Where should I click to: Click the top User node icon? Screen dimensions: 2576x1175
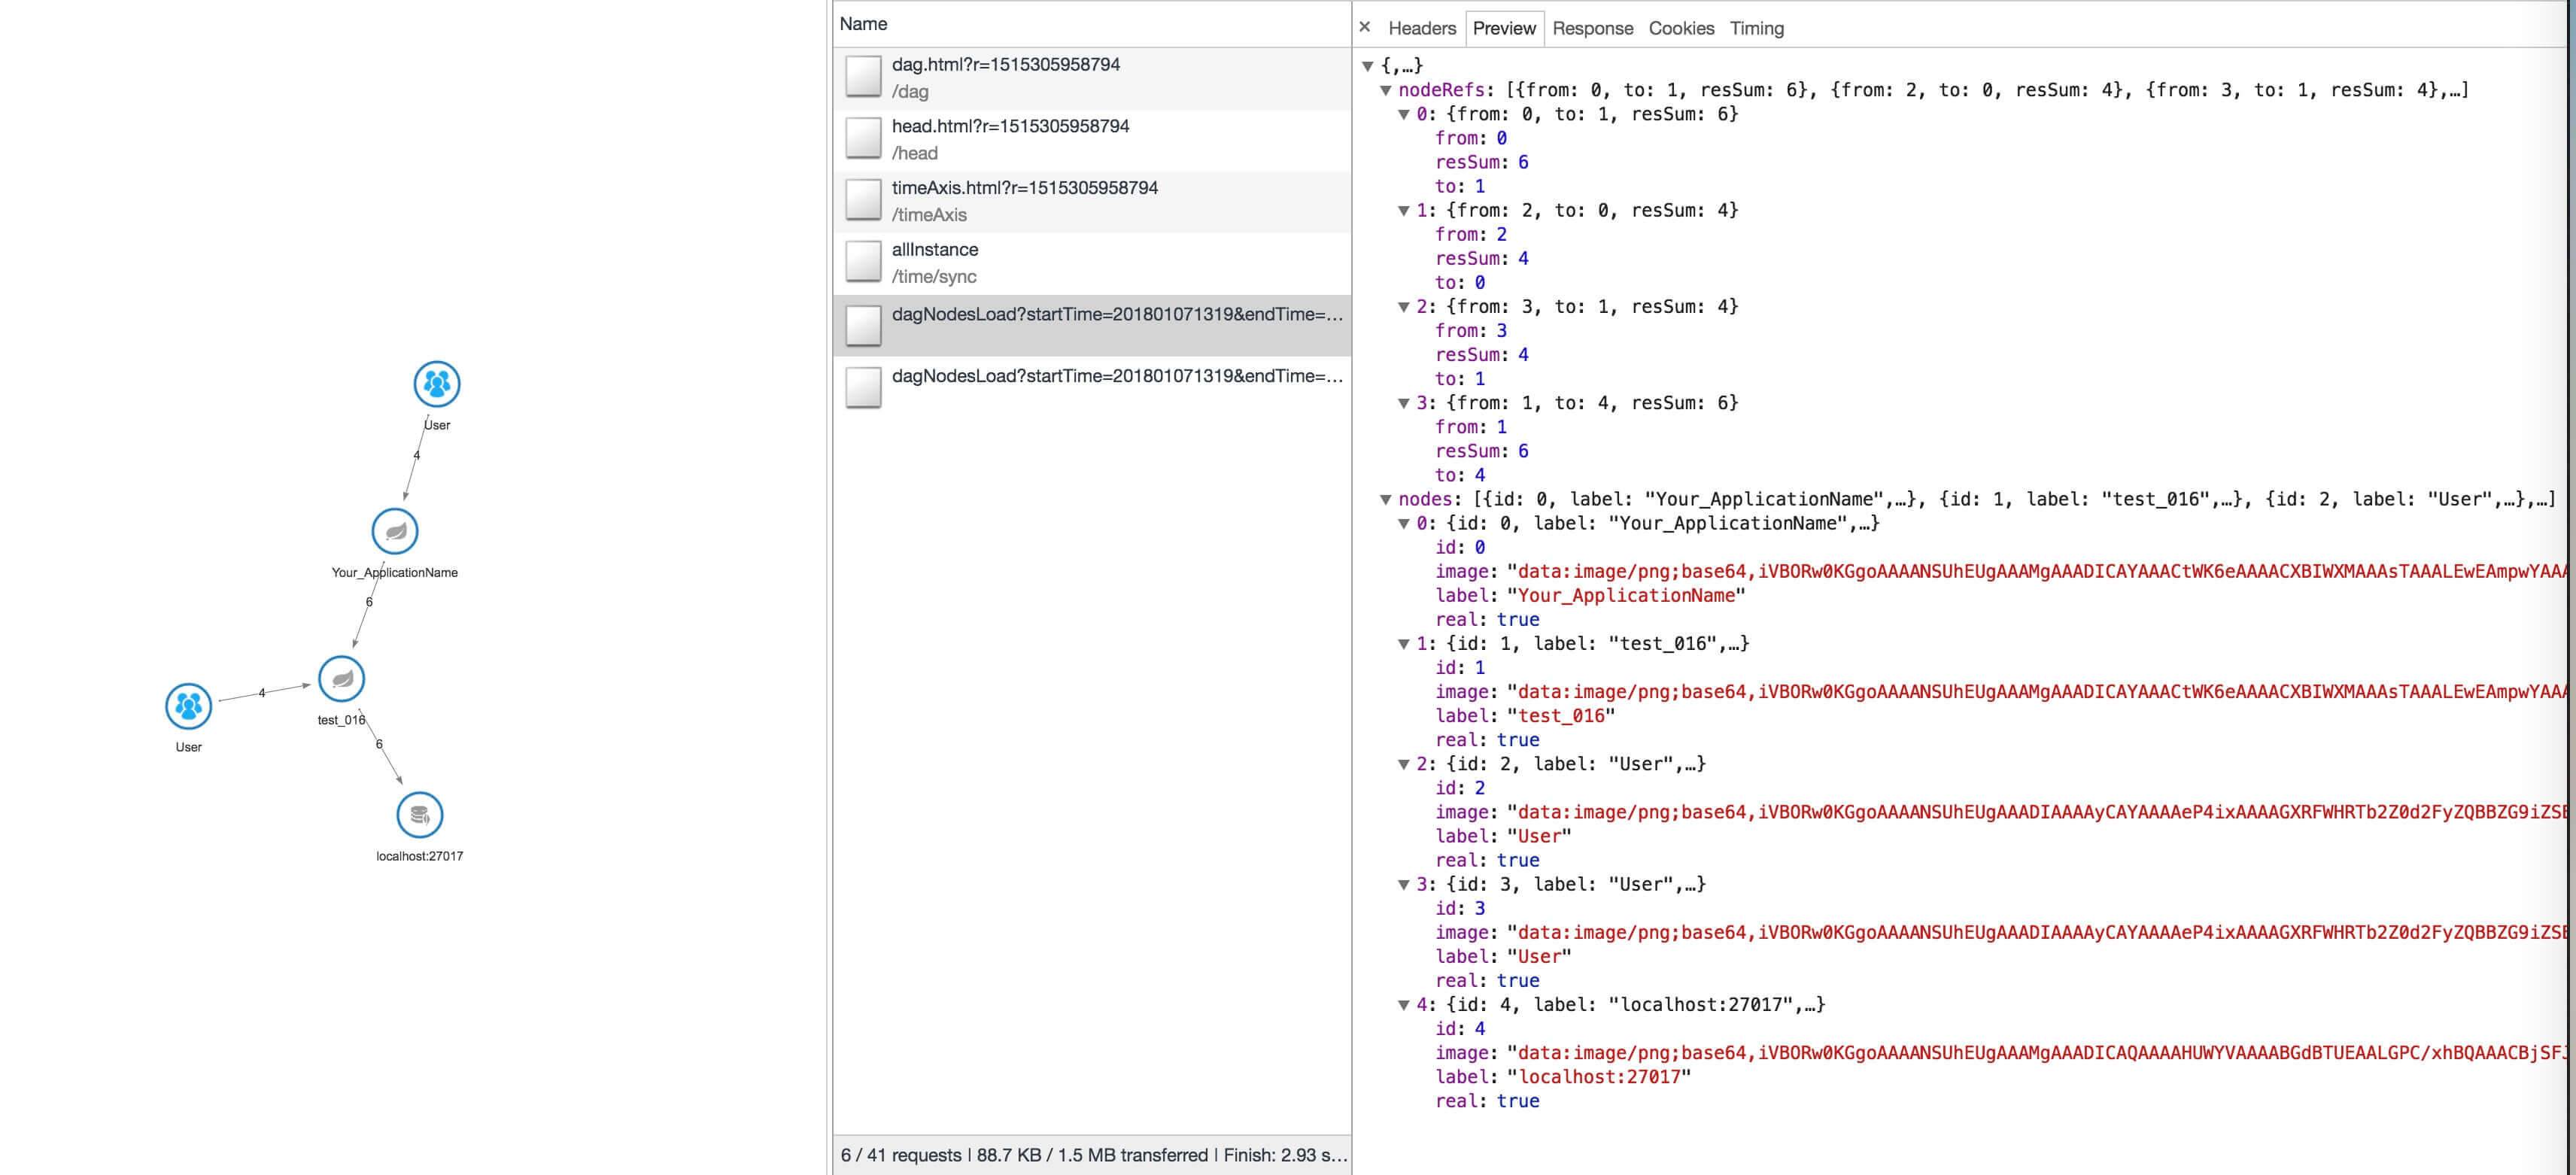click(437, 384)
